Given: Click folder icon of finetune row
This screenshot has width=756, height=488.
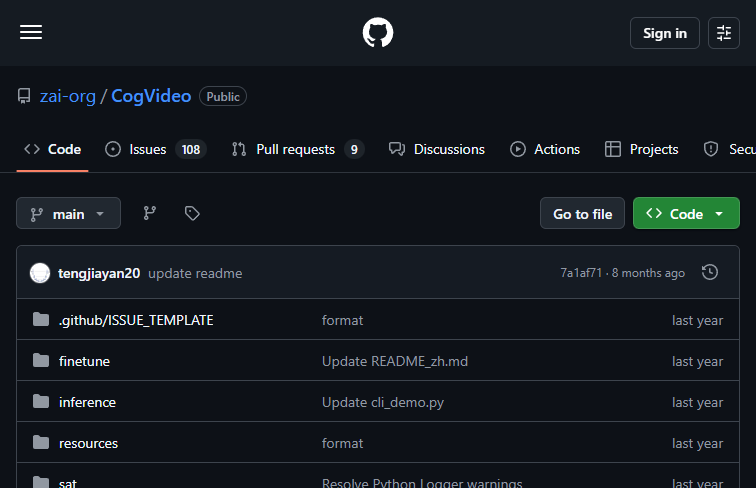Looking at the screenshot, I should coord(41,360).
